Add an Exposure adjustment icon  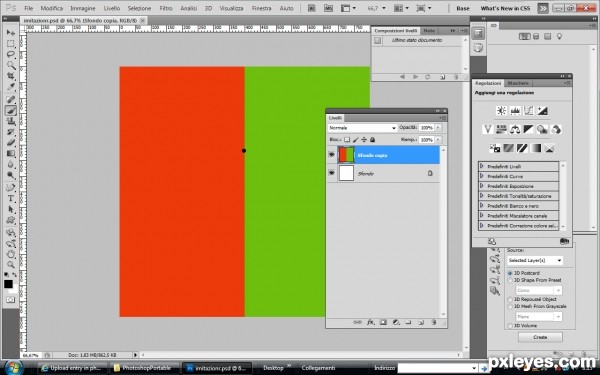[x=542, y=111]
